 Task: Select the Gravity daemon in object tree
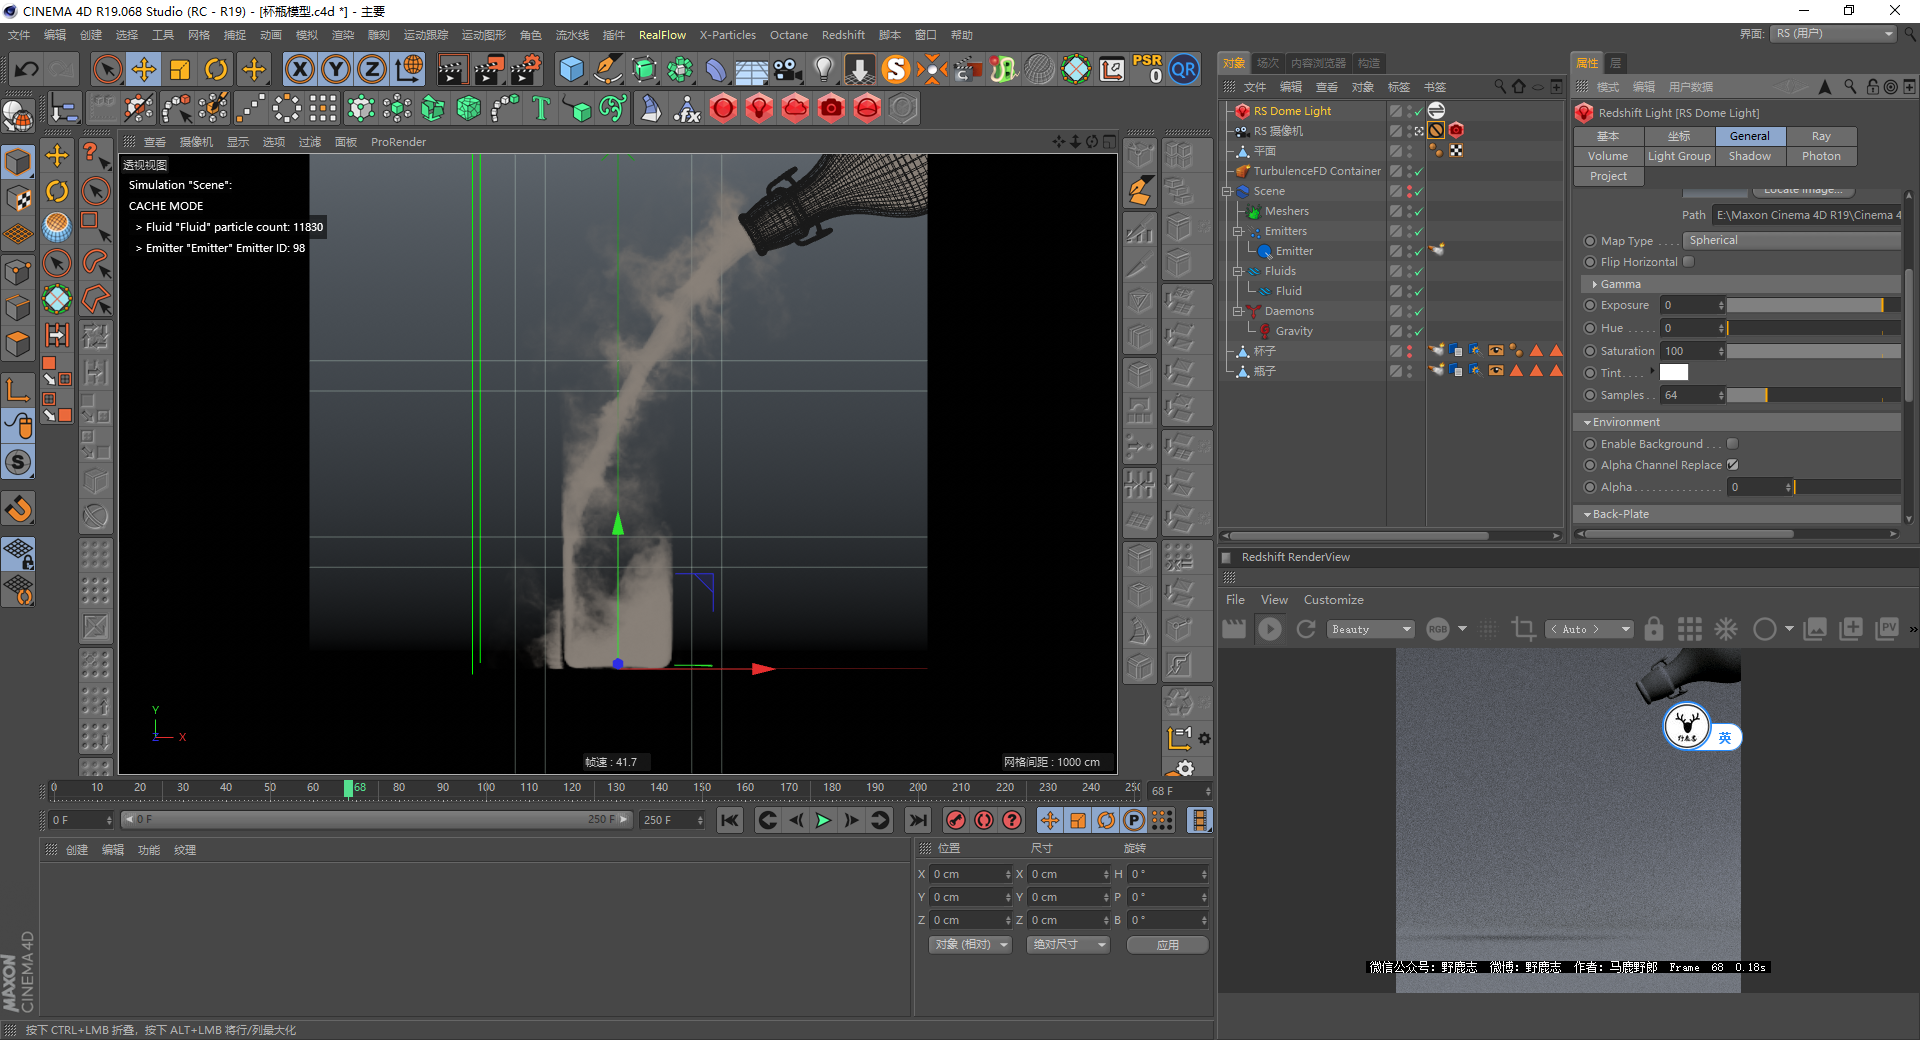tap(1294, 331)
